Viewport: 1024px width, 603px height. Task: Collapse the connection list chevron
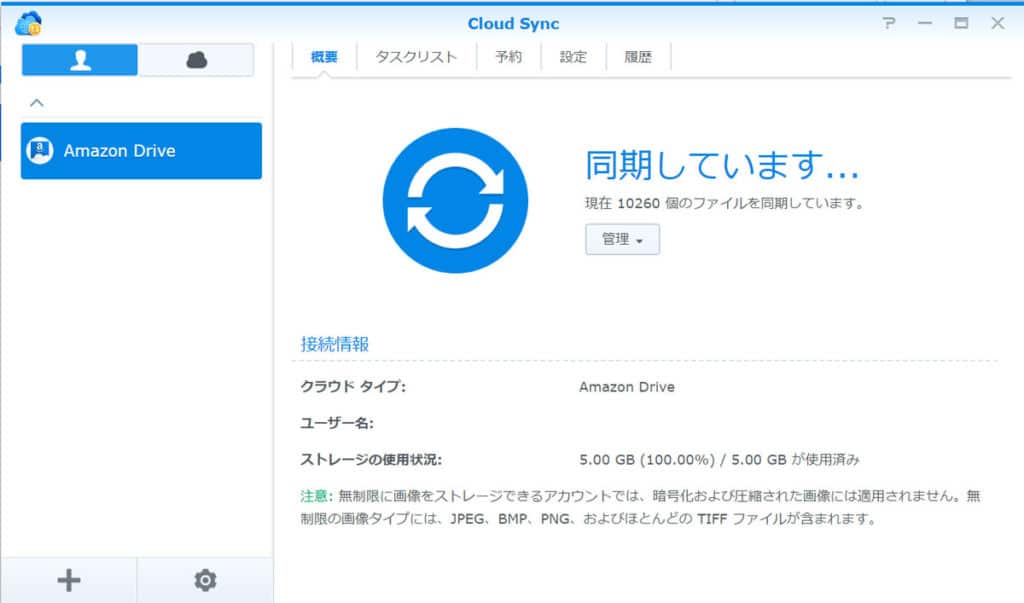coord(37,103)
